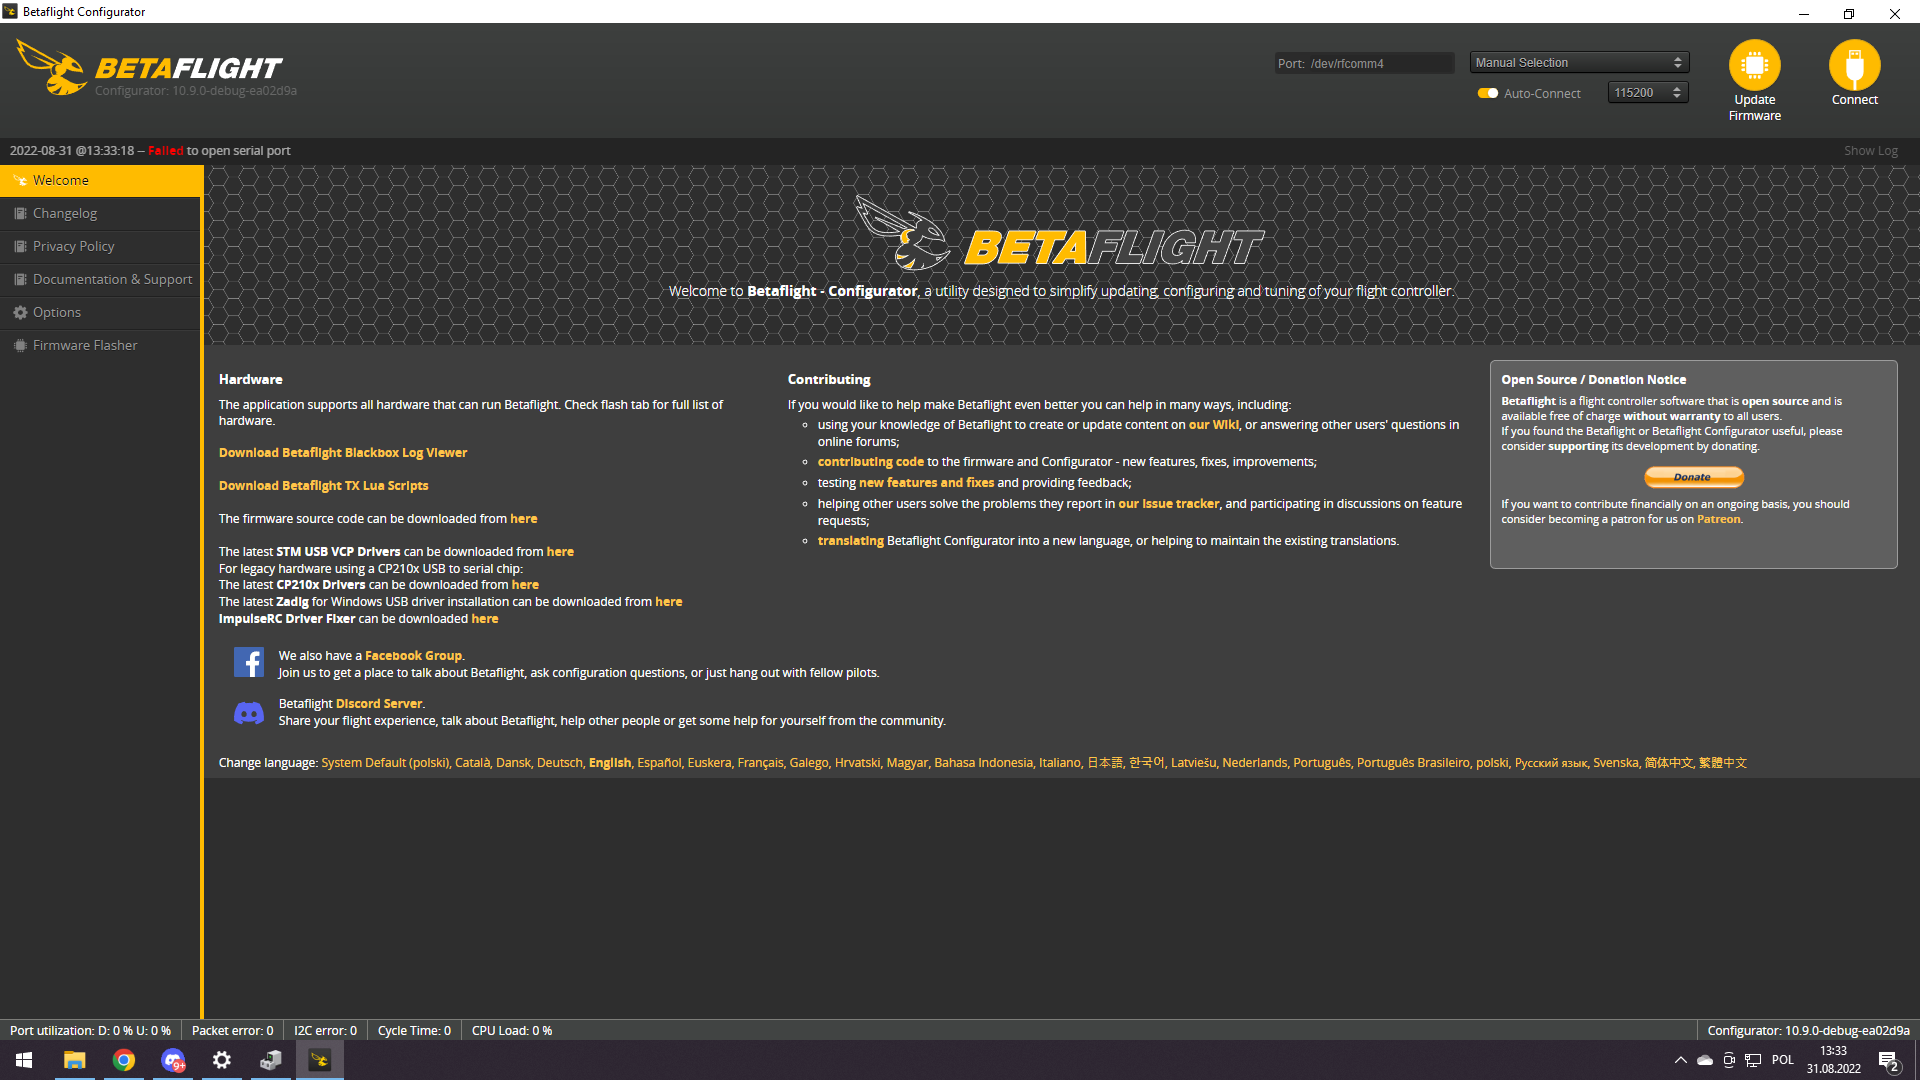1920x1080 pixels.
Task: Disable the Auto-Connect toggle
Action: (x=1487, y=92)
